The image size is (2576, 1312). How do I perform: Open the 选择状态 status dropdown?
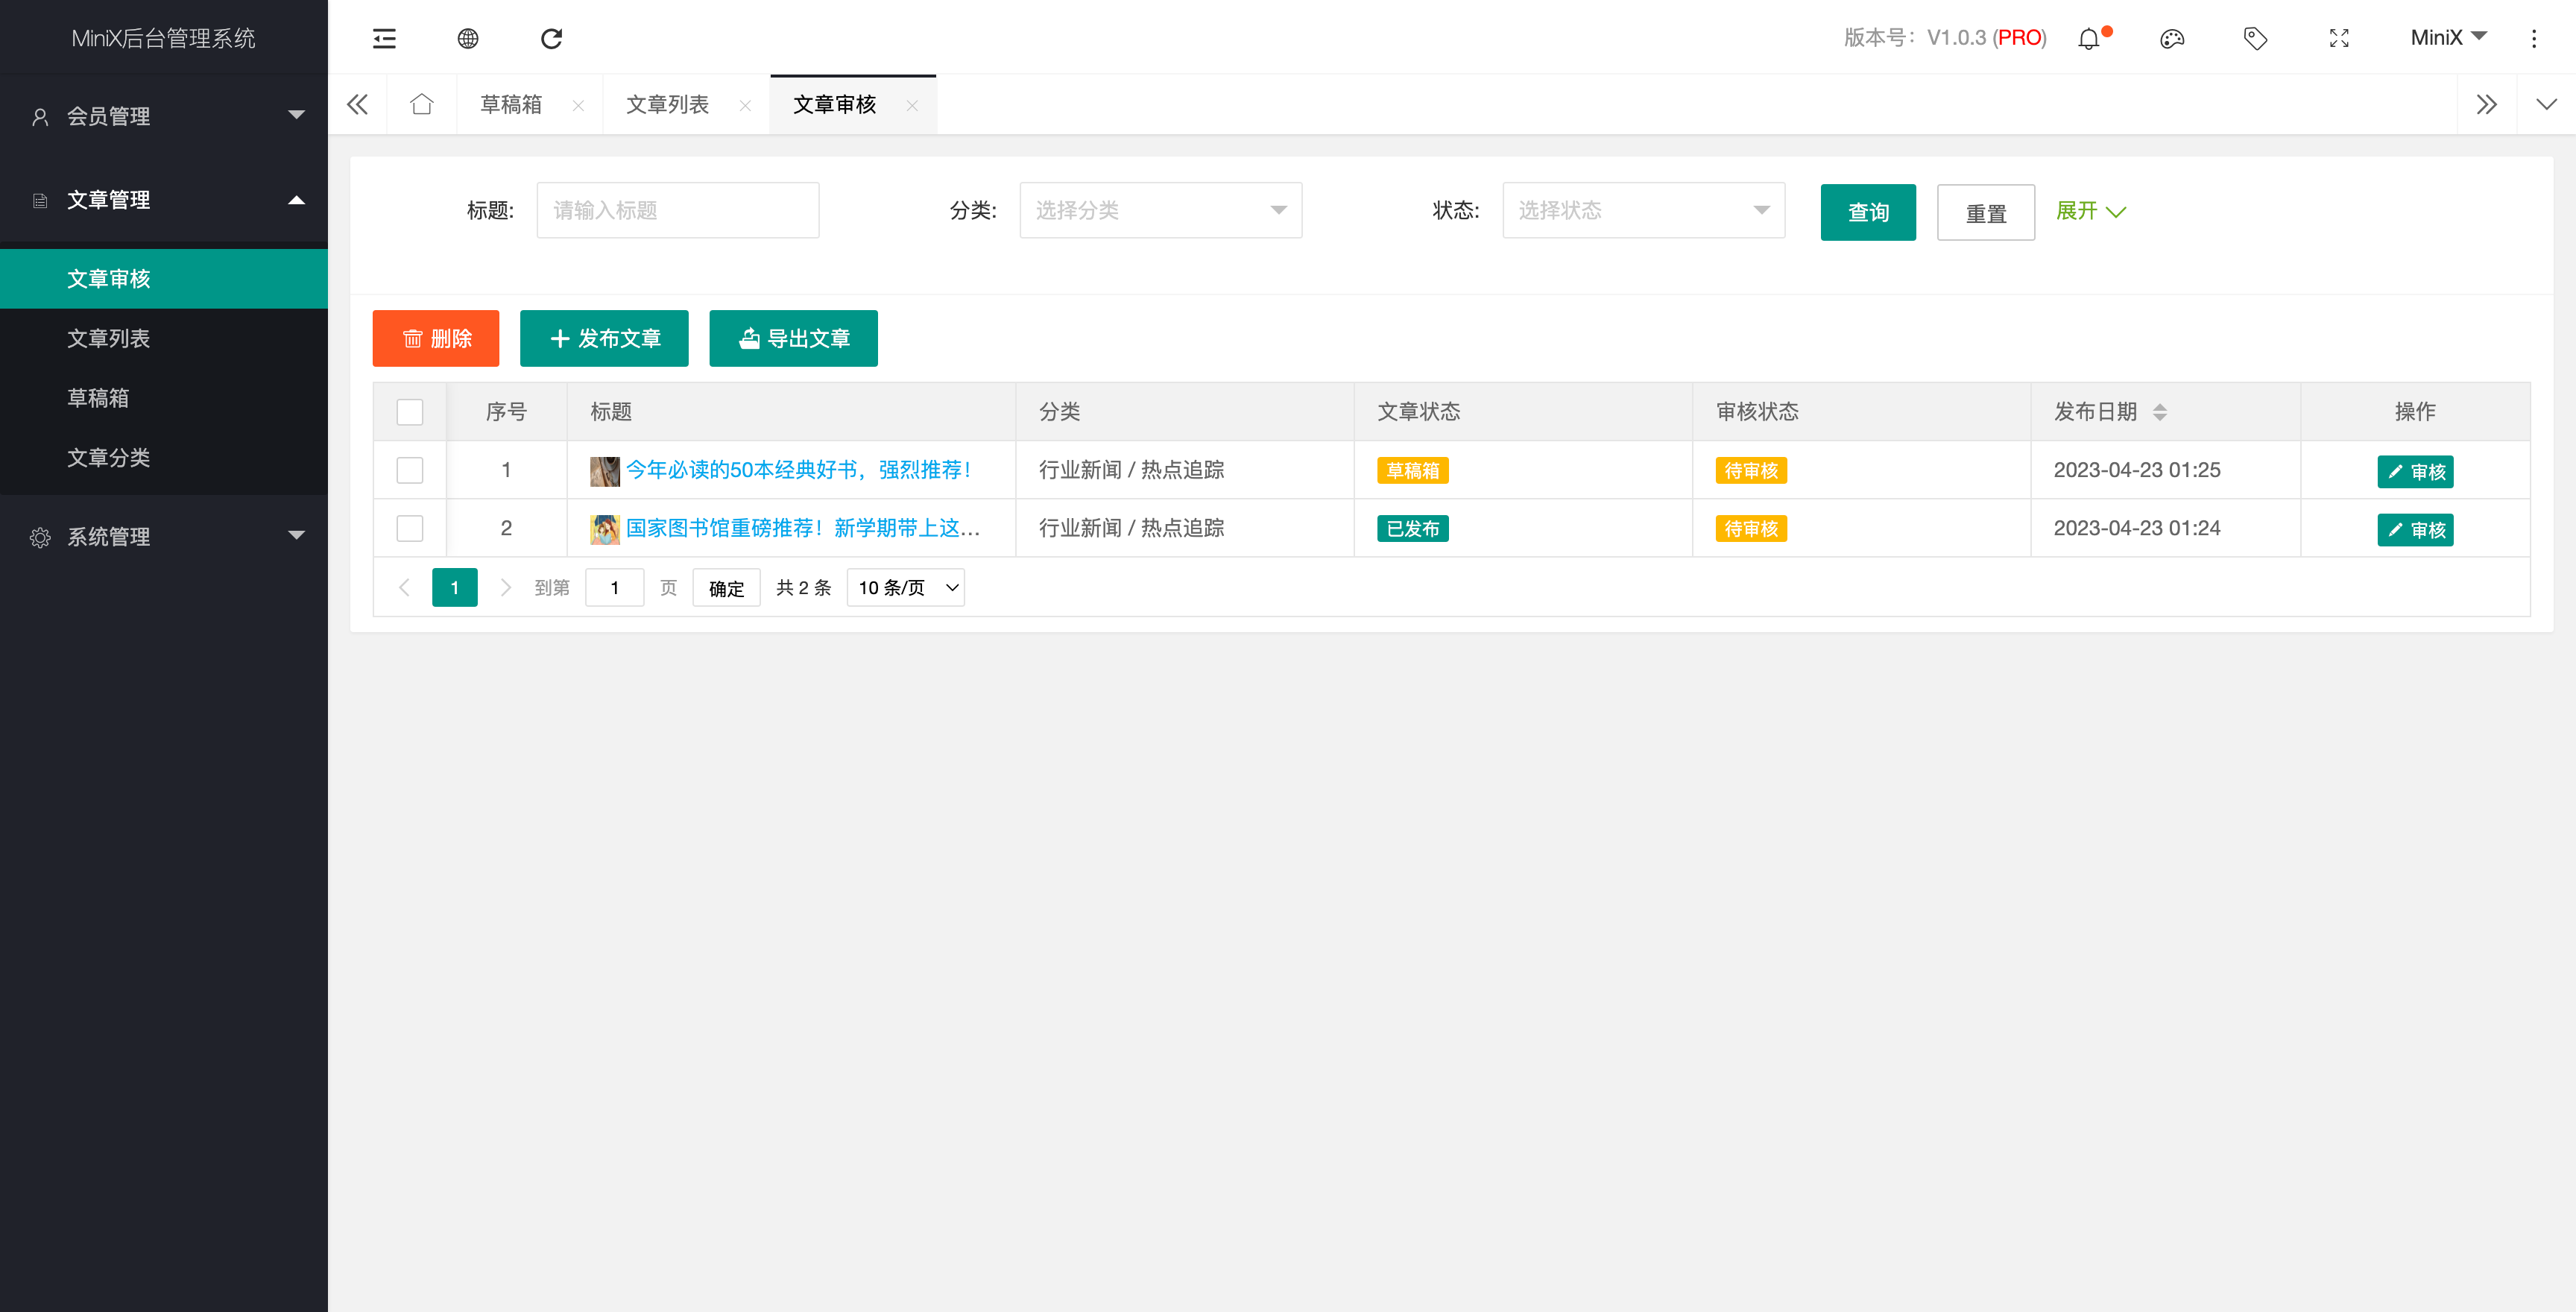(x=1643, y=210)
